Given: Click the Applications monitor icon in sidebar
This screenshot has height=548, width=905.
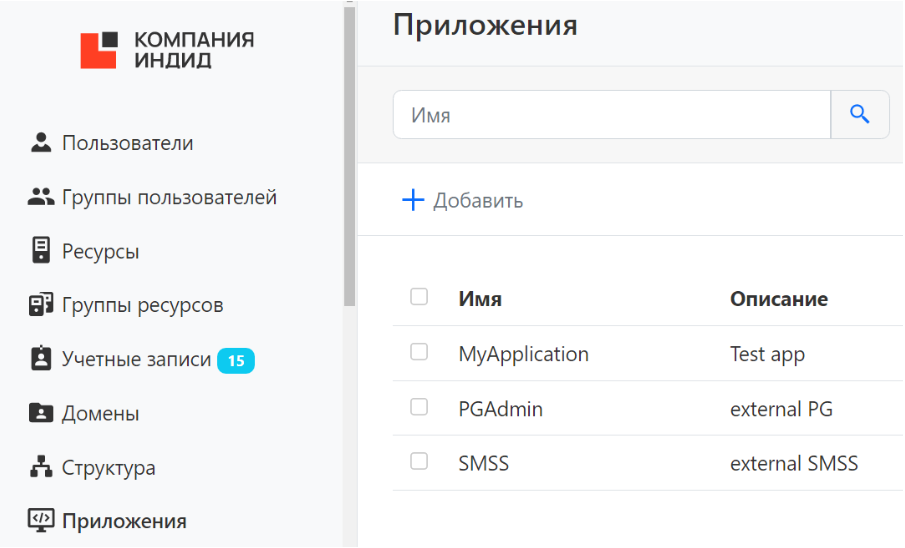Looking at the screenshot, I should tap(41, 521).
